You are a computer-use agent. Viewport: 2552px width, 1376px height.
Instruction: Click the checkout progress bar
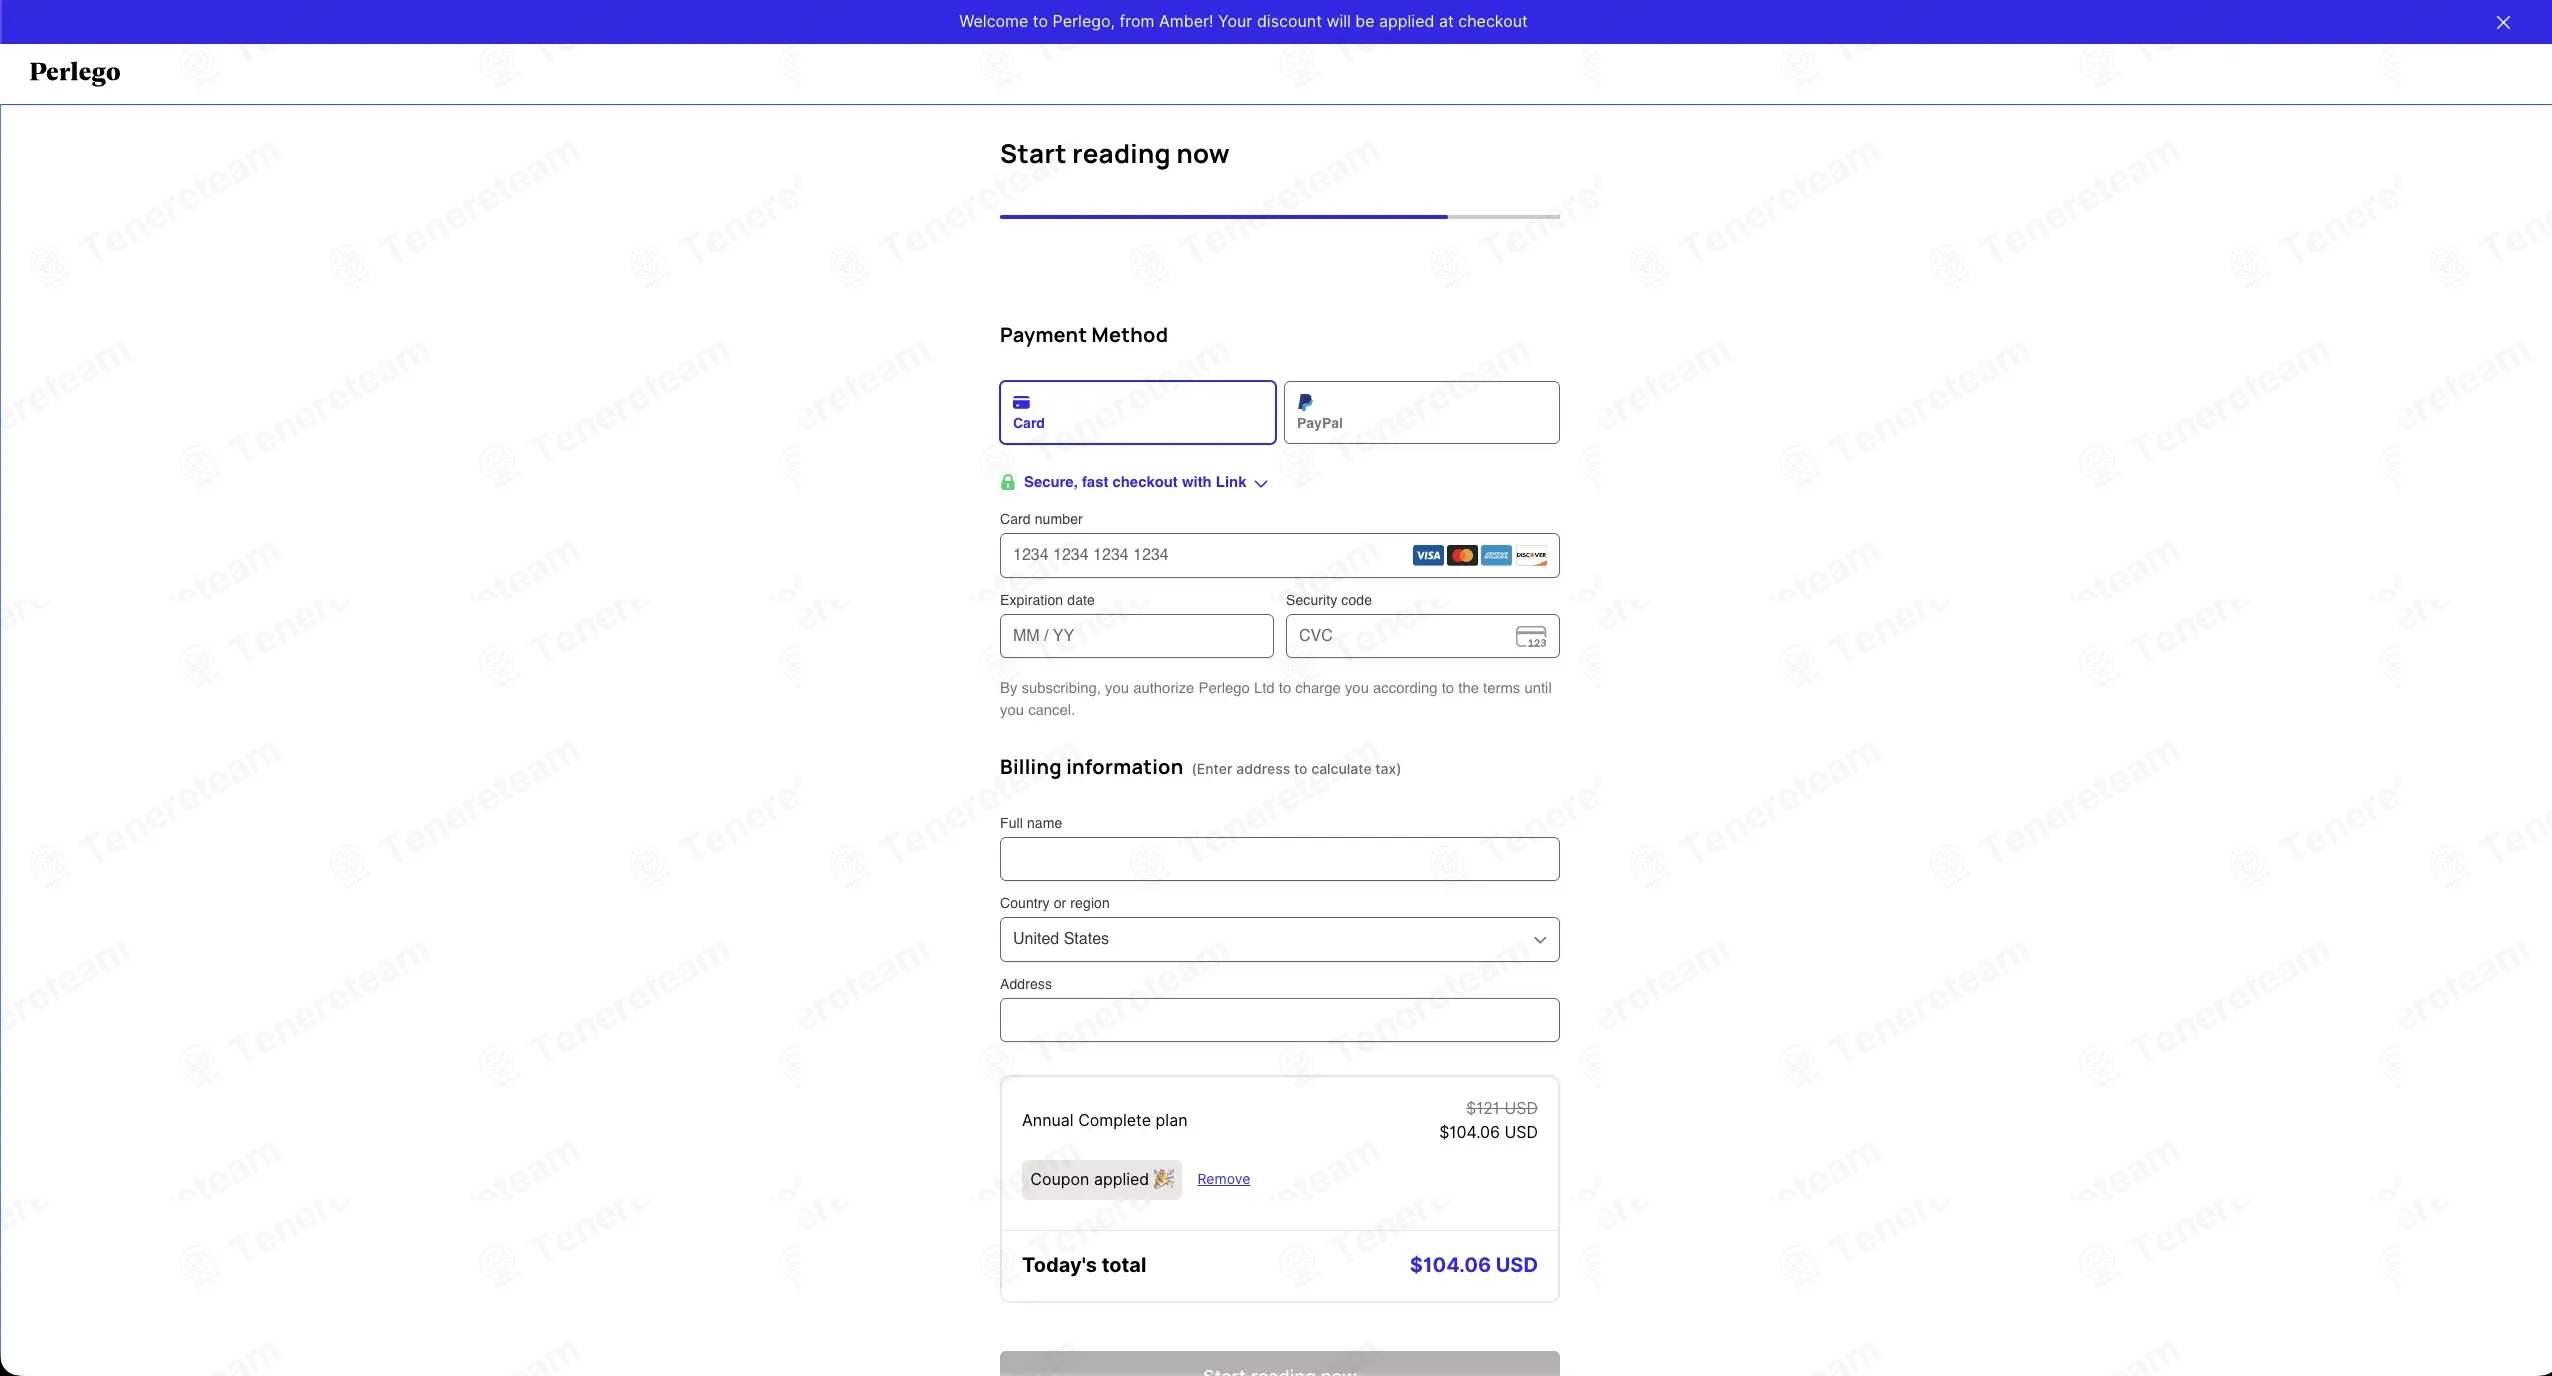point(1280,216)
